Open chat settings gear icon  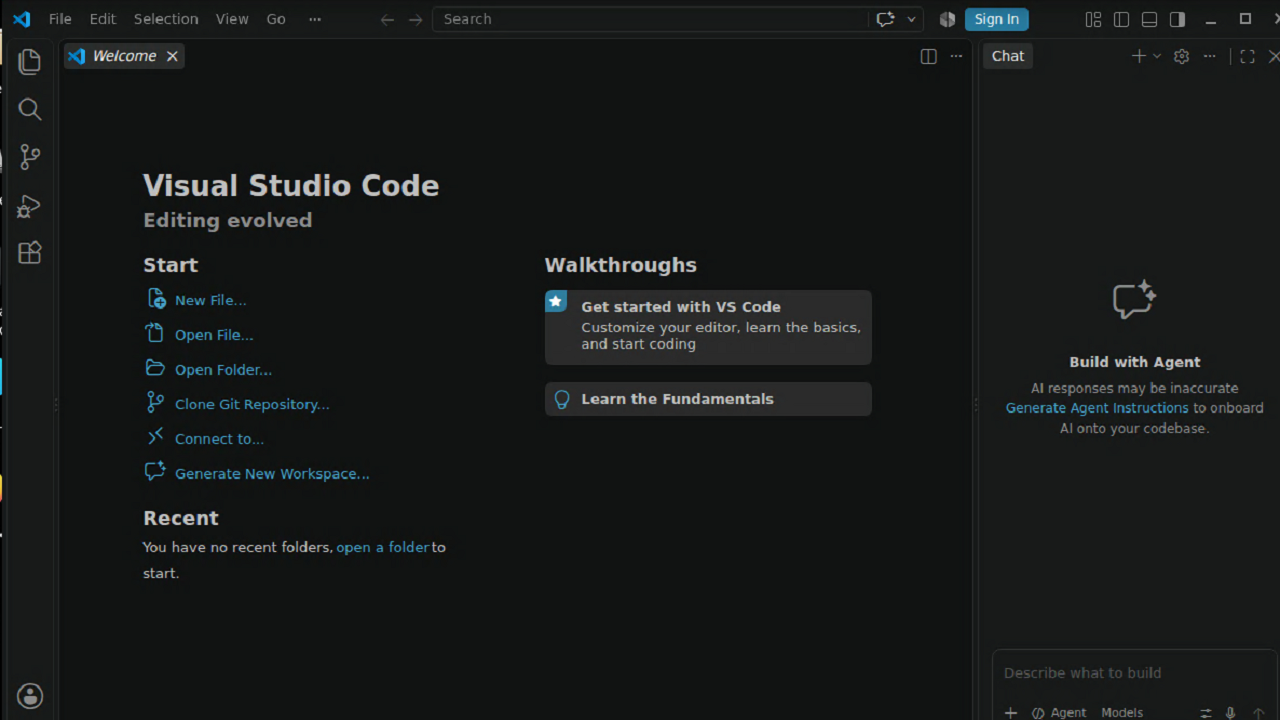tap(1181, 56)
